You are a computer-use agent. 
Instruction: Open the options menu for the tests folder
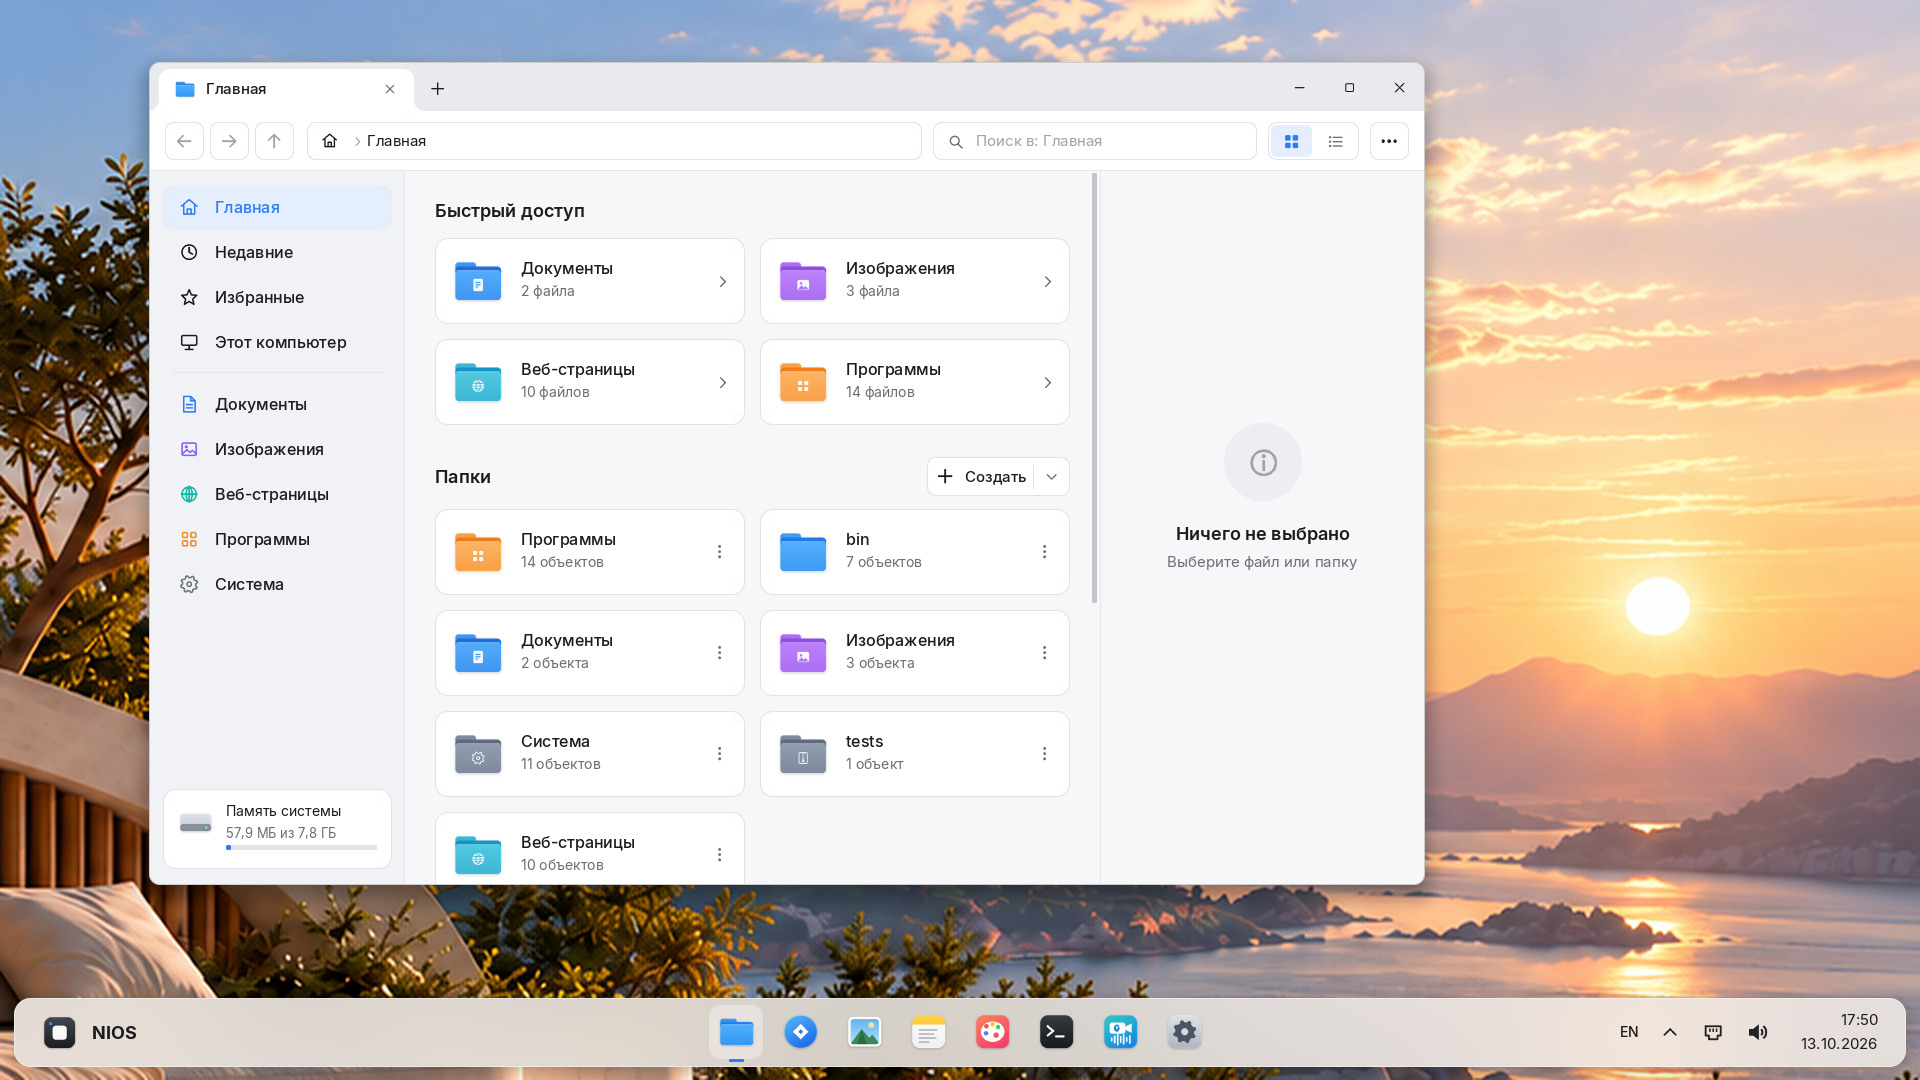(1044, 754)
